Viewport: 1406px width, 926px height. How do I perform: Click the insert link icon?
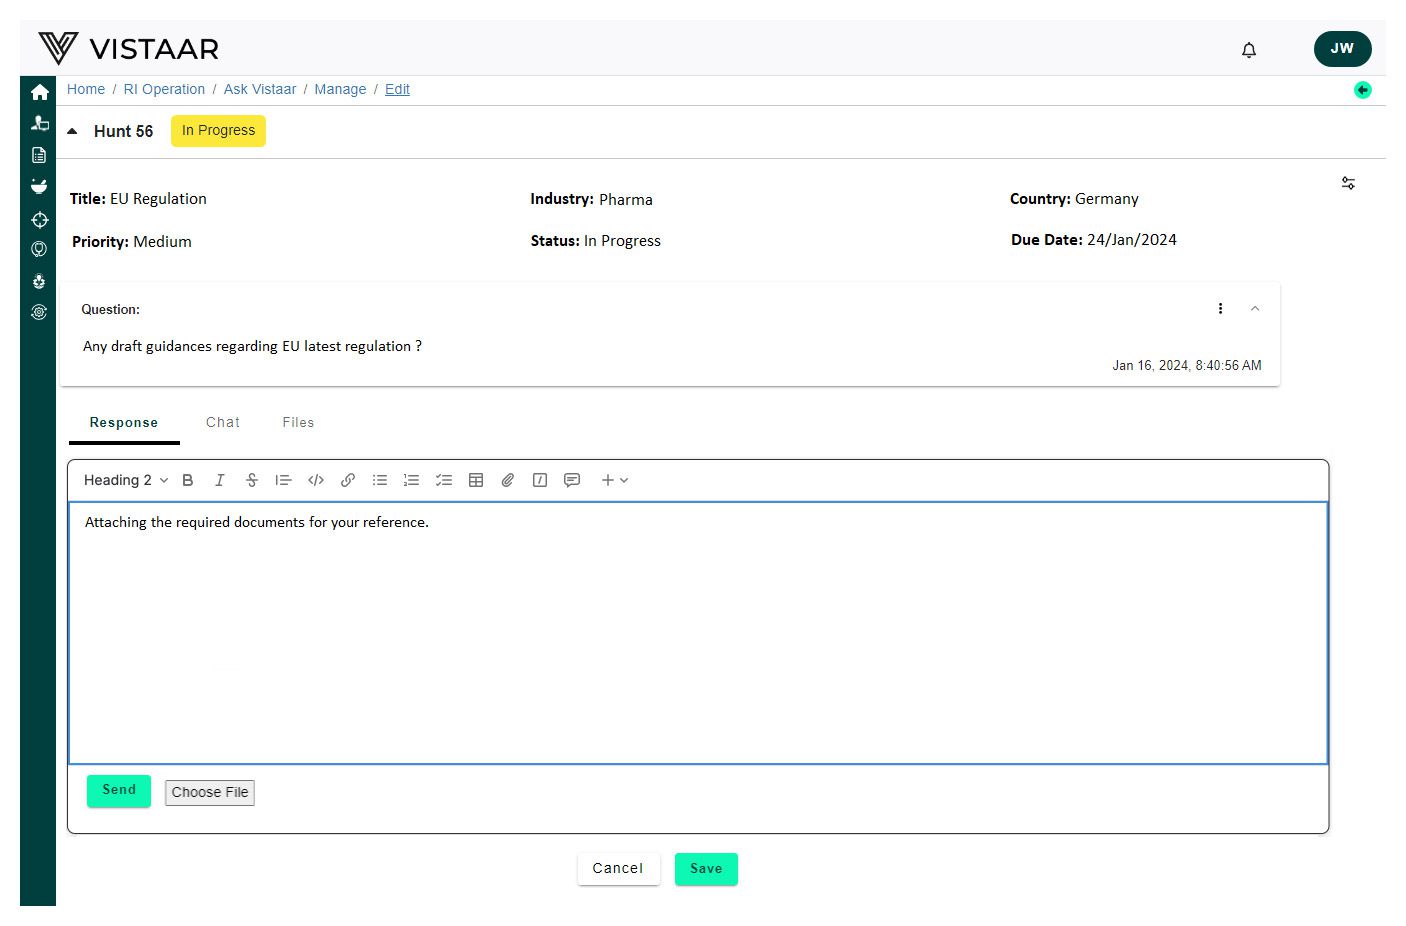tap(348, 480)
